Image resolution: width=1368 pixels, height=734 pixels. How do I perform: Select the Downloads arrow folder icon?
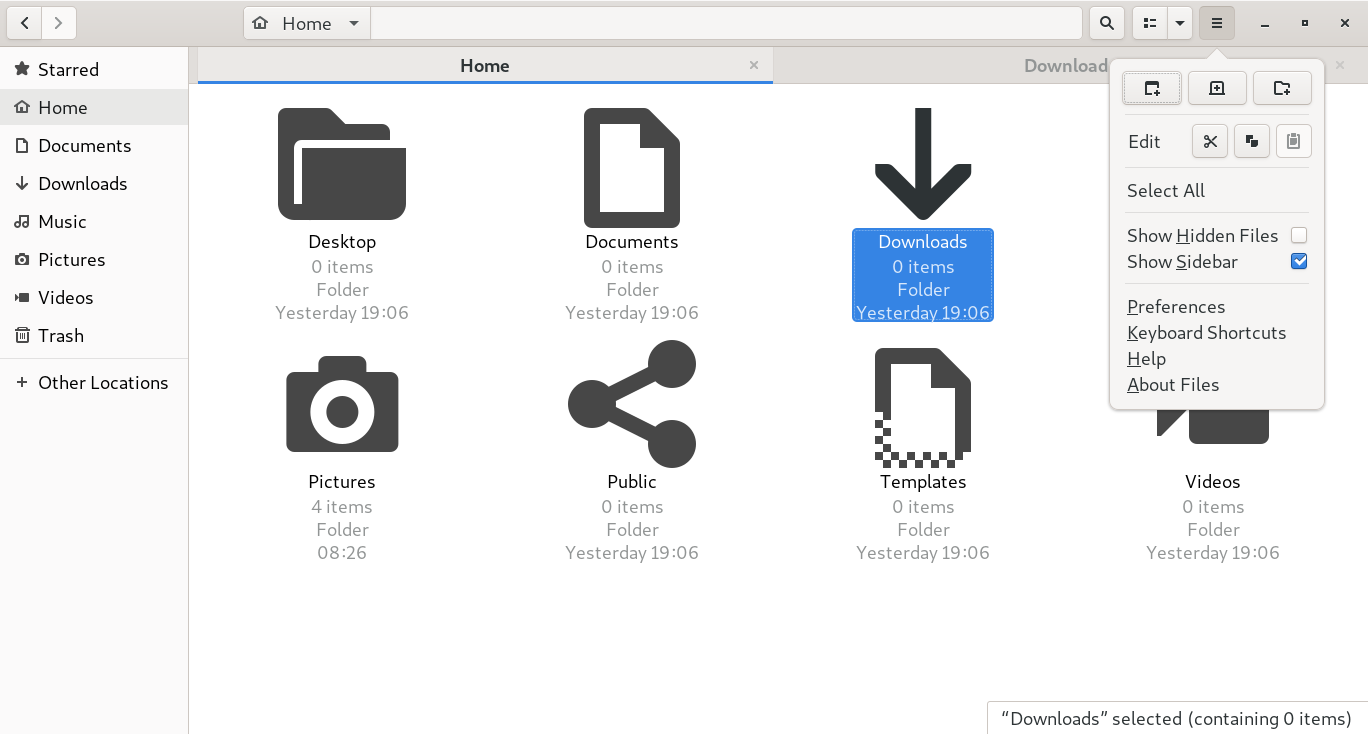point(923,164)
